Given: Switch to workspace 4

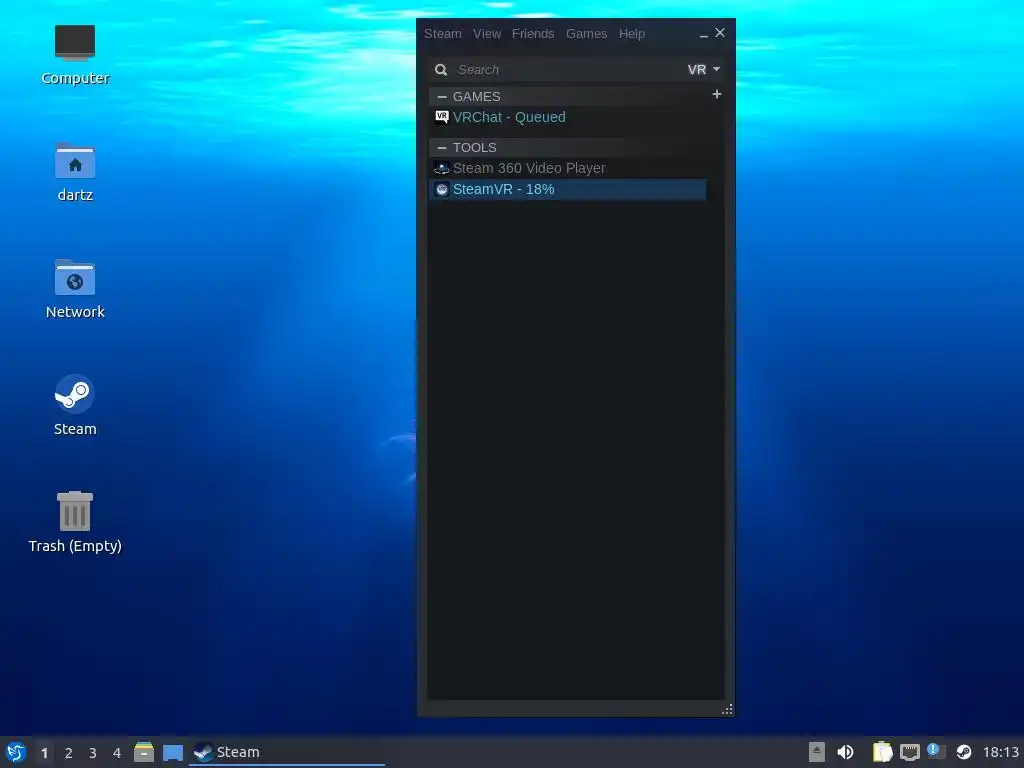Looking at the screenshot, I should point(117,753).
